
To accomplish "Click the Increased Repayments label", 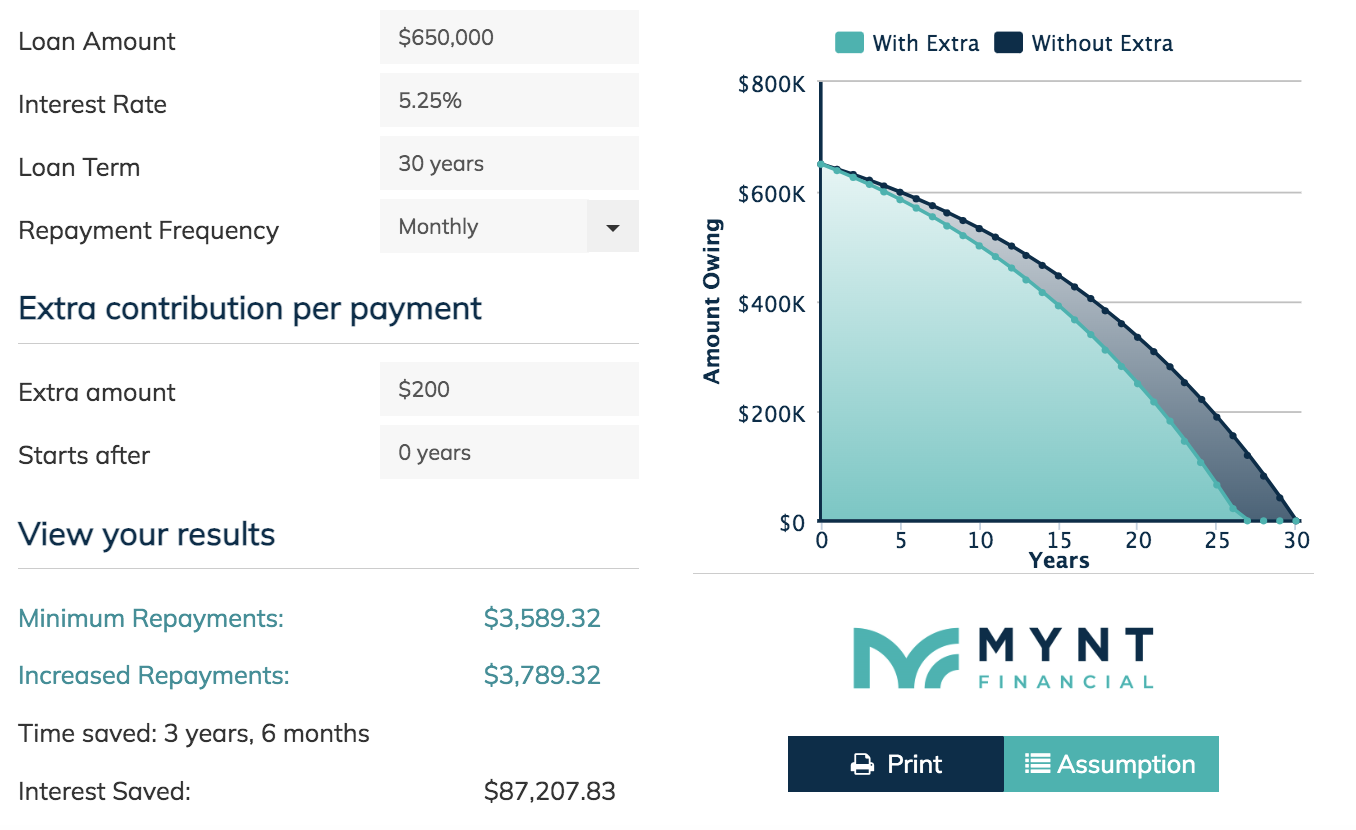I will pos(154,676).
